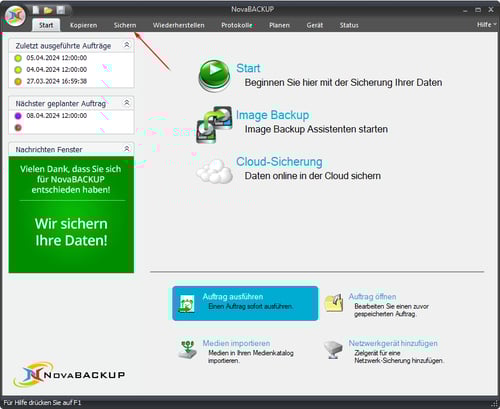Click the new document quick-access icon

coord(36,10)
